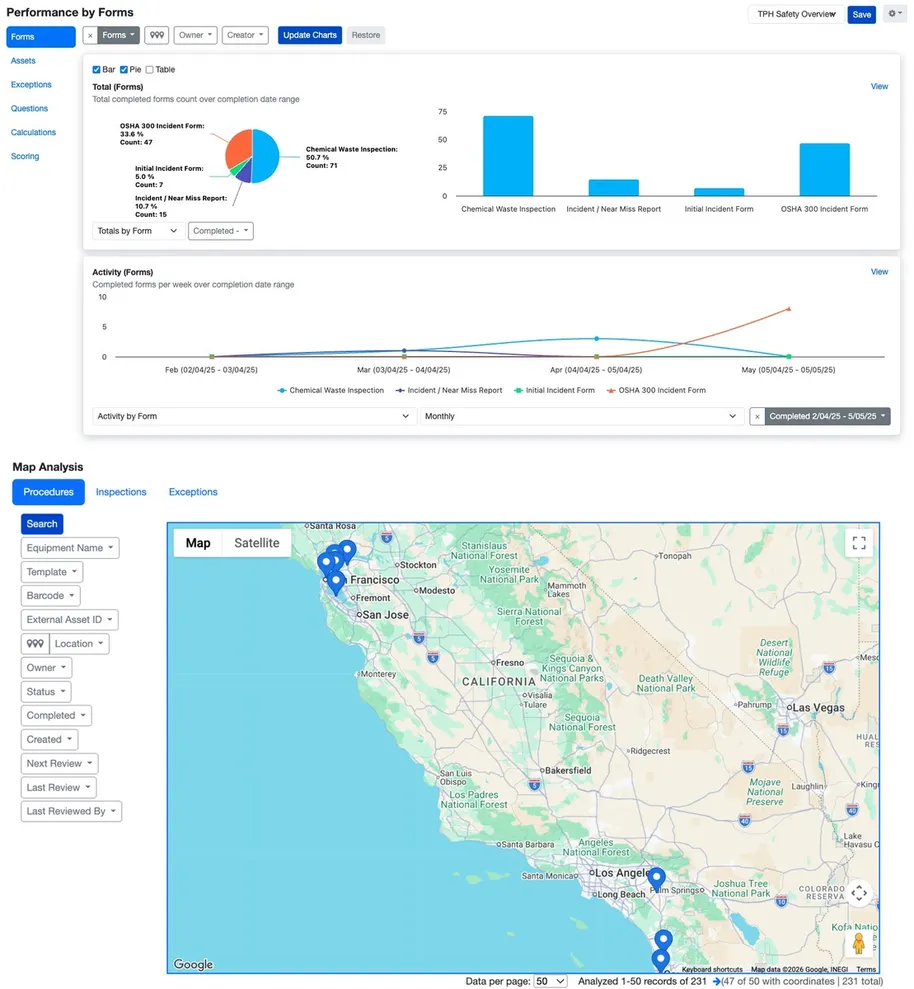The image size is (914, 989).
Task: Open the Template filter dropdown
Action: tap(52, 571)
